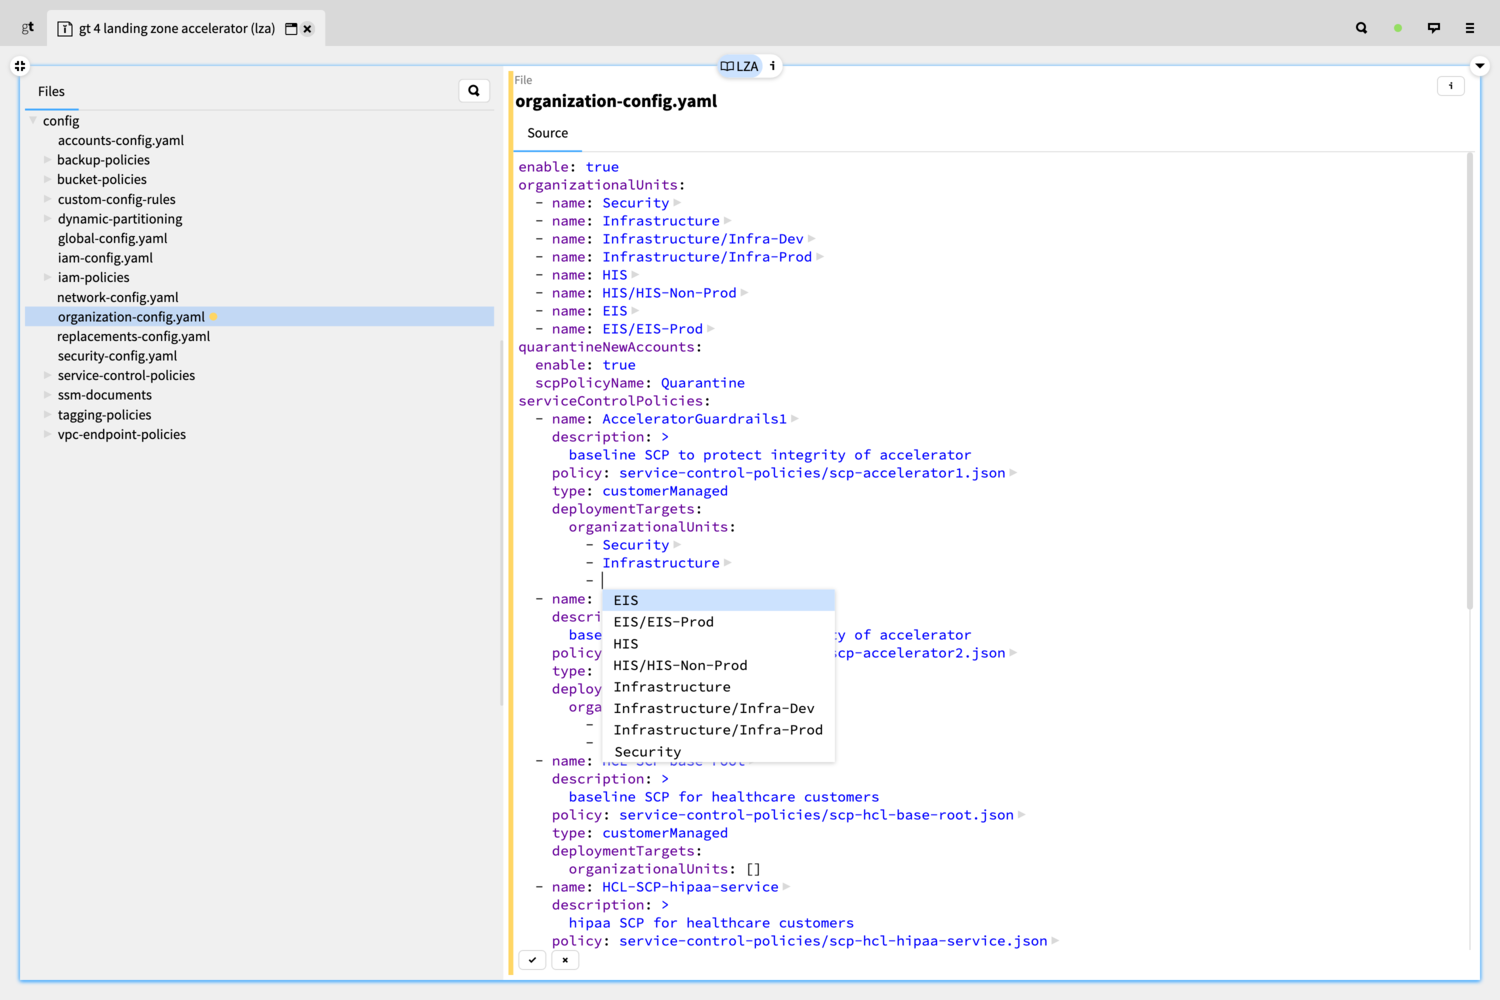
Task: Expand arrow after Infrastructure/Infra-Prod name
Action: tap(820, 257)
